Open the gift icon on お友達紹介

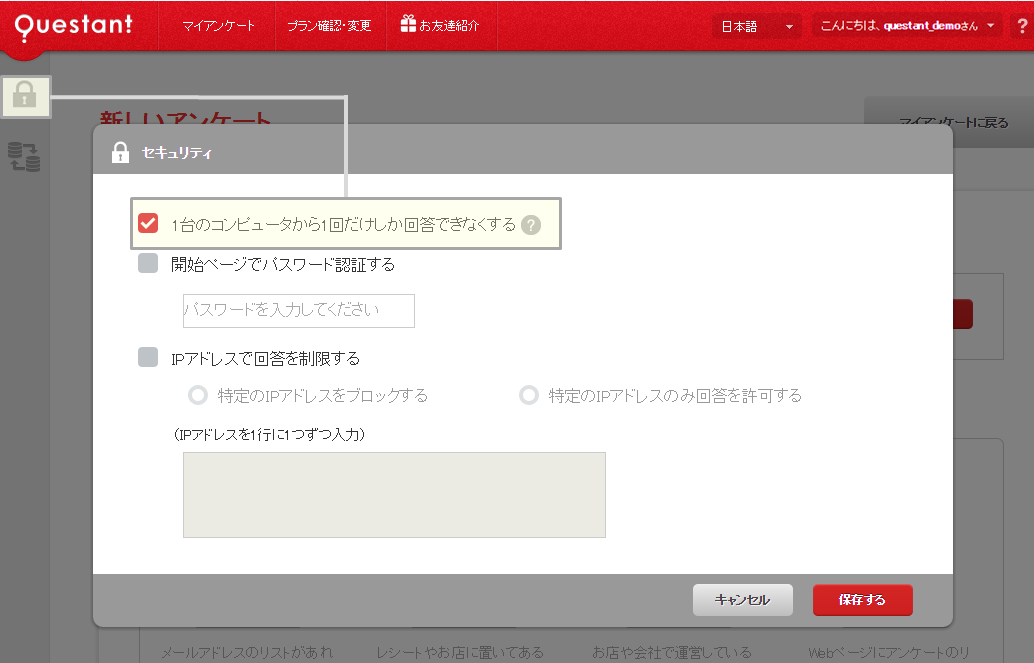[410, 25]
